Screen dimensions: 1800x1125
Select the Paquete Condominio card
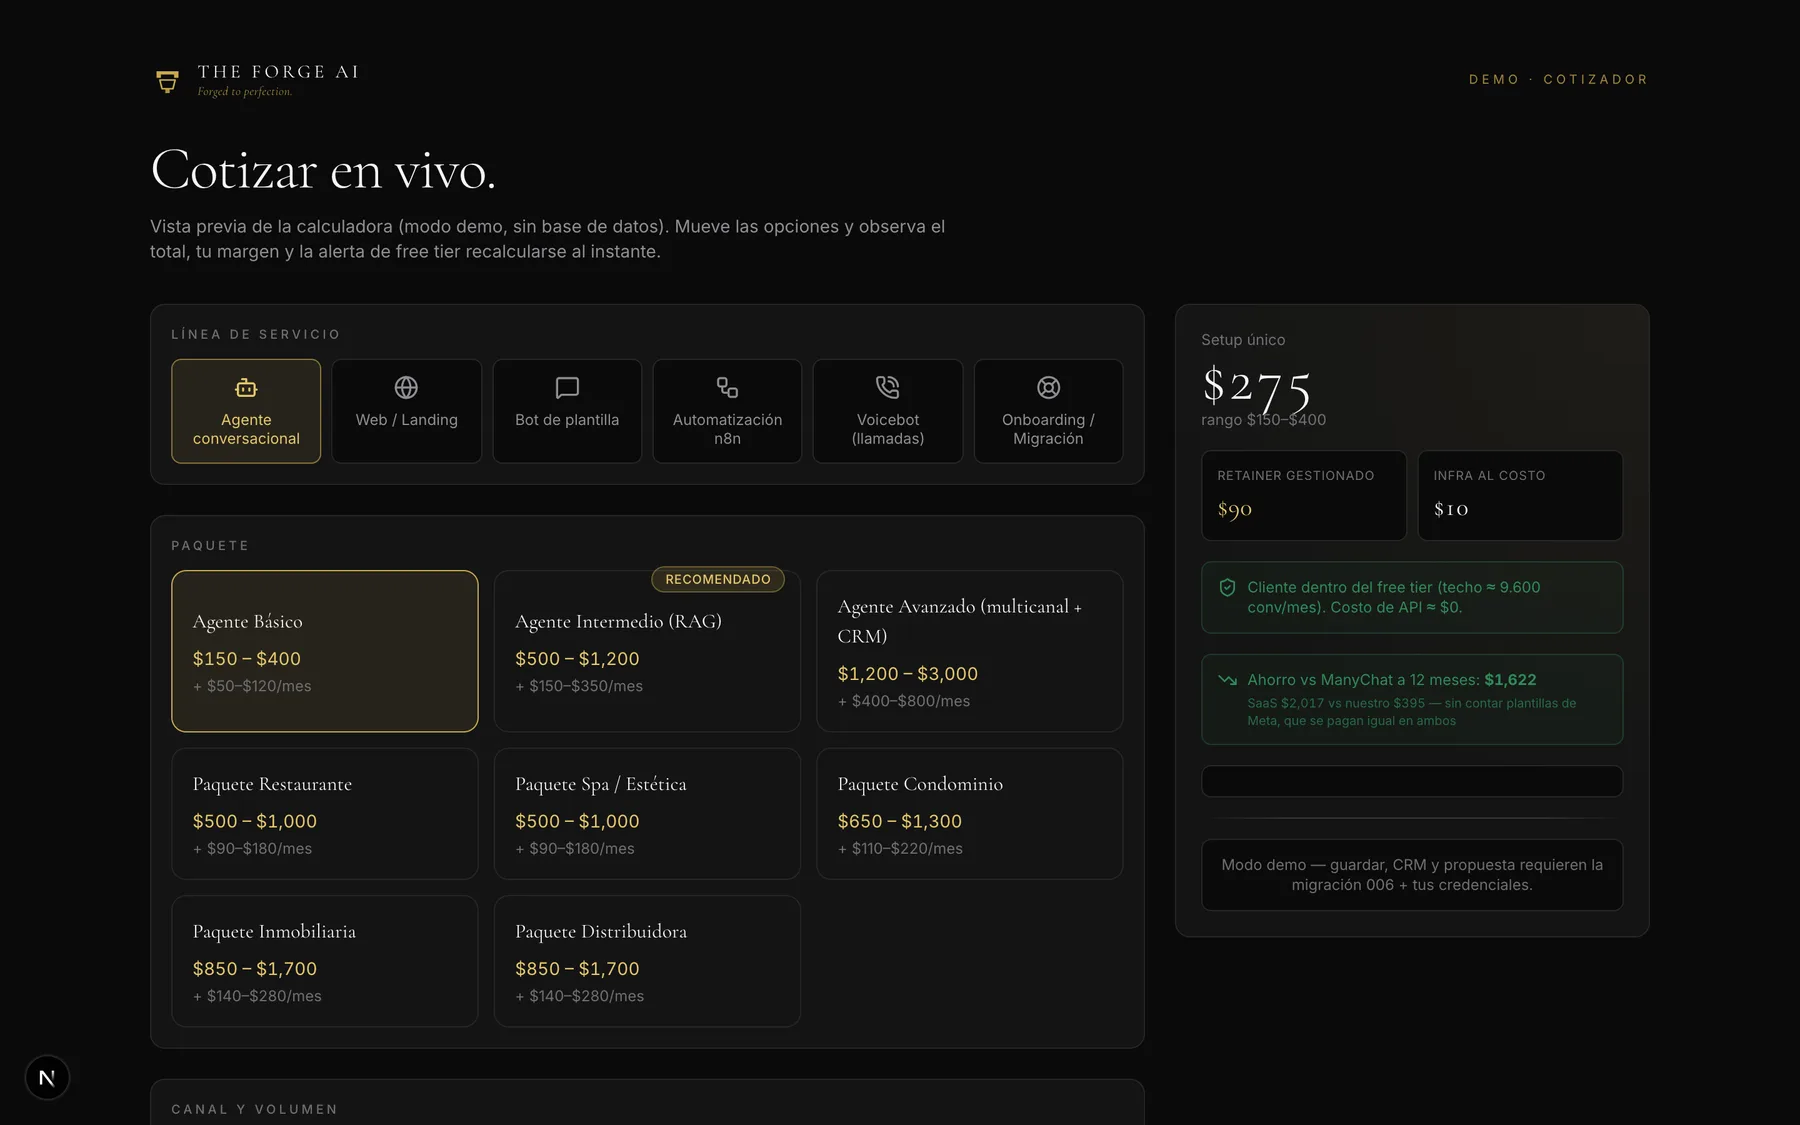click(x=970, y=814)
